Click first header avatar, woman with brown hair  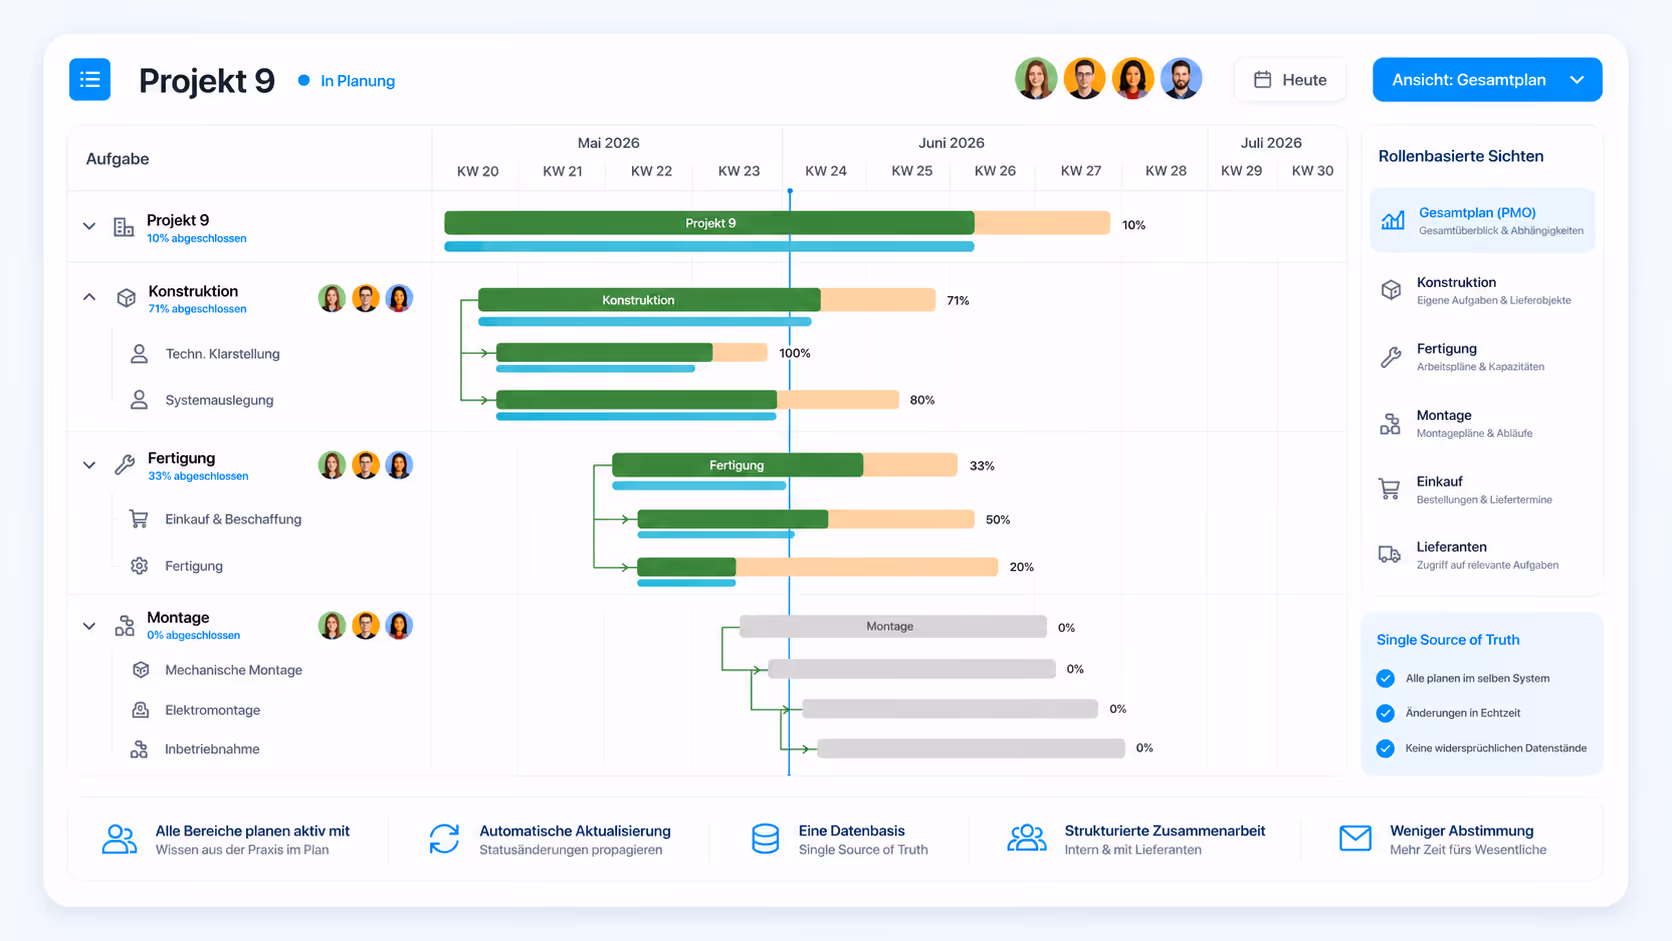[x=1036, y=78]
